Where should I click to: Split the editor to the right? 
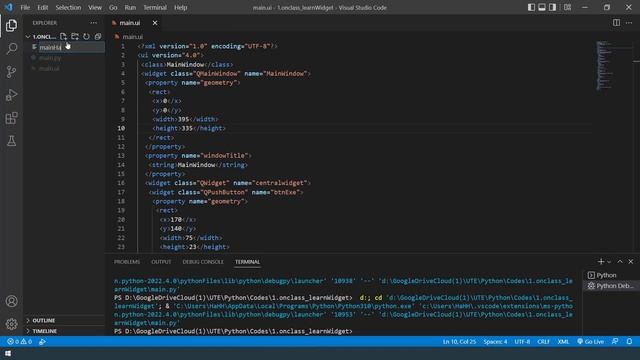[x=616, y=23]
